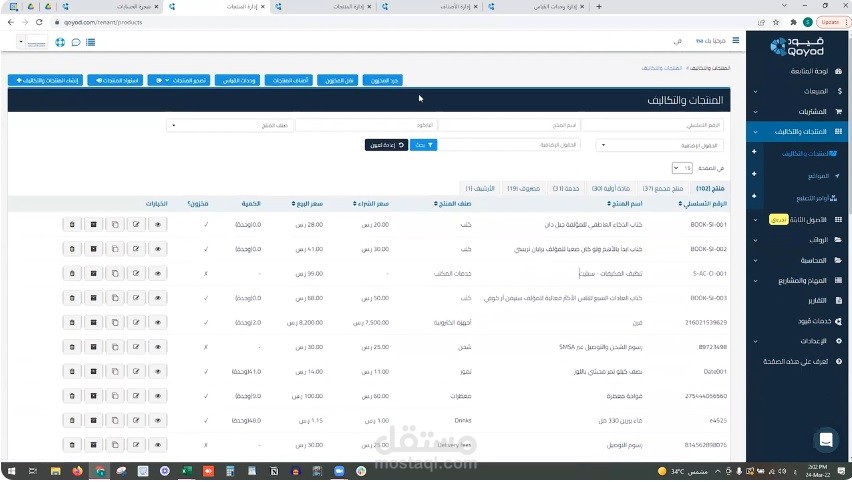This screenshot has width=852, height=482.
Task: Click blue بحث search button
Action: click(423, 145)
